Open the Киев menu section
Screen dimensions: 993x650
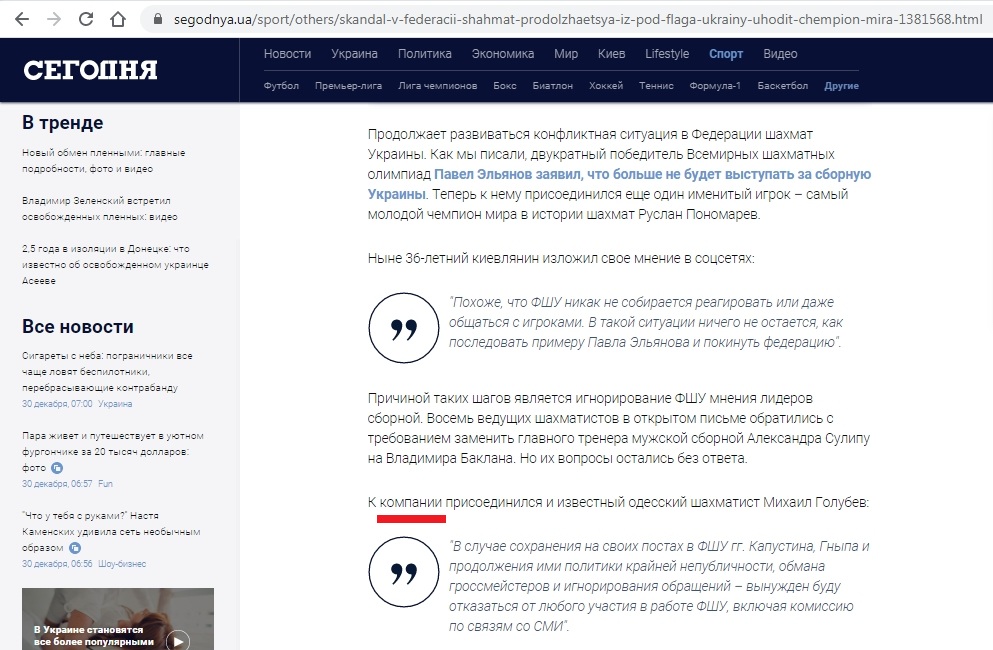611,54
